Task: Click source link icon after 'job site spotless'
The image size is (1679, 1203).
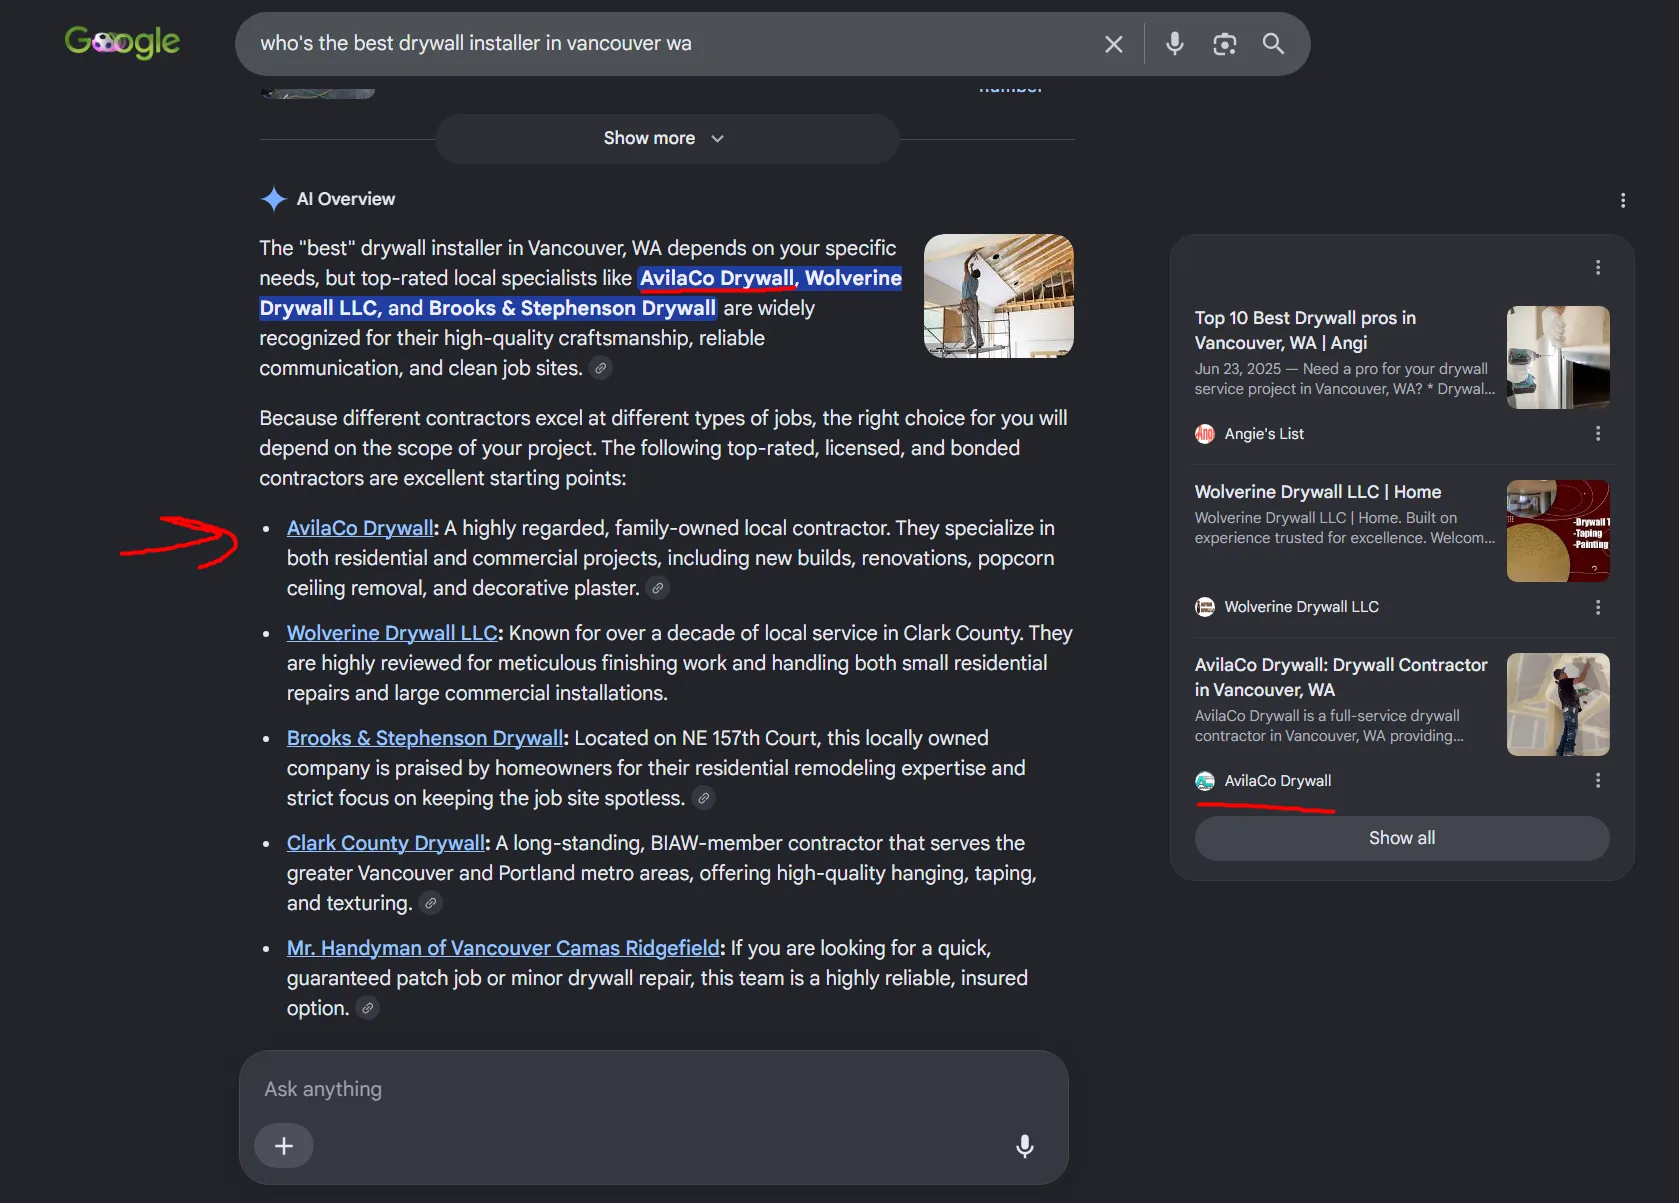Action: [x=703, y=798]
